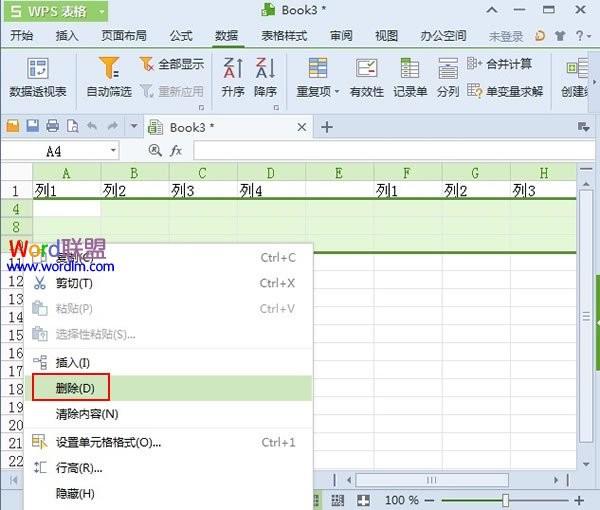Expand the 重复项 dropdown arrow
The height and width of the screenshot is (510, 600).
coord(337,91)
